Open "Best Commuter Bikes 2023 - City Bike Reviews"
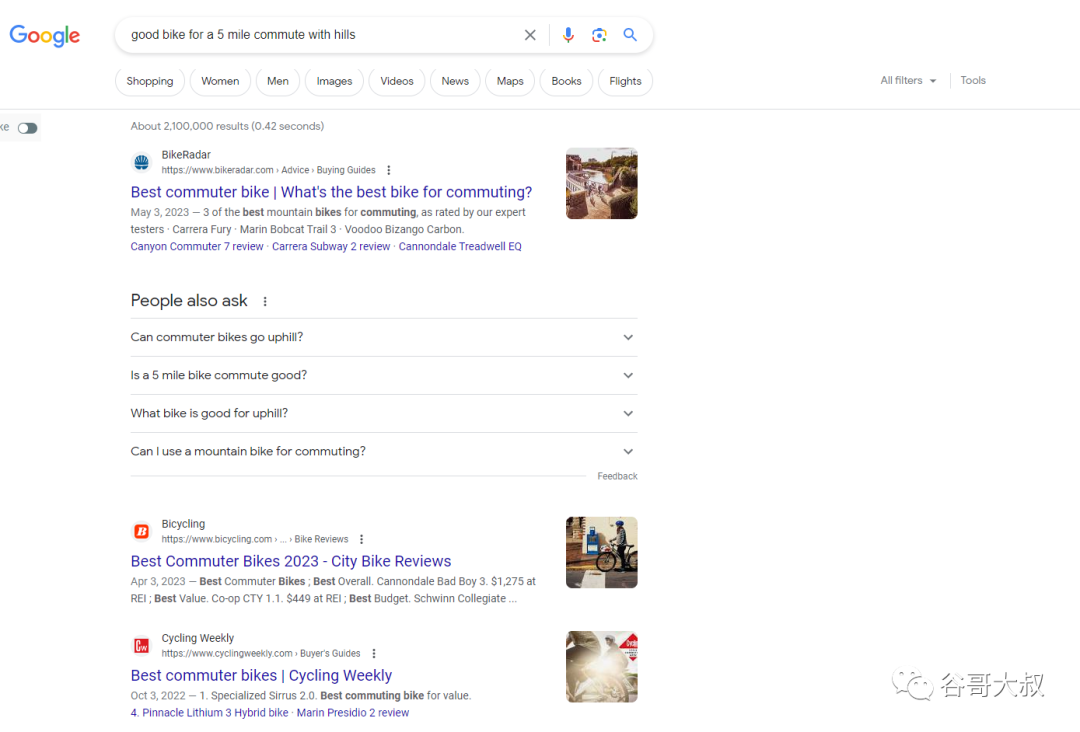Screen dimensions: 1080x732 coord(291,561)
